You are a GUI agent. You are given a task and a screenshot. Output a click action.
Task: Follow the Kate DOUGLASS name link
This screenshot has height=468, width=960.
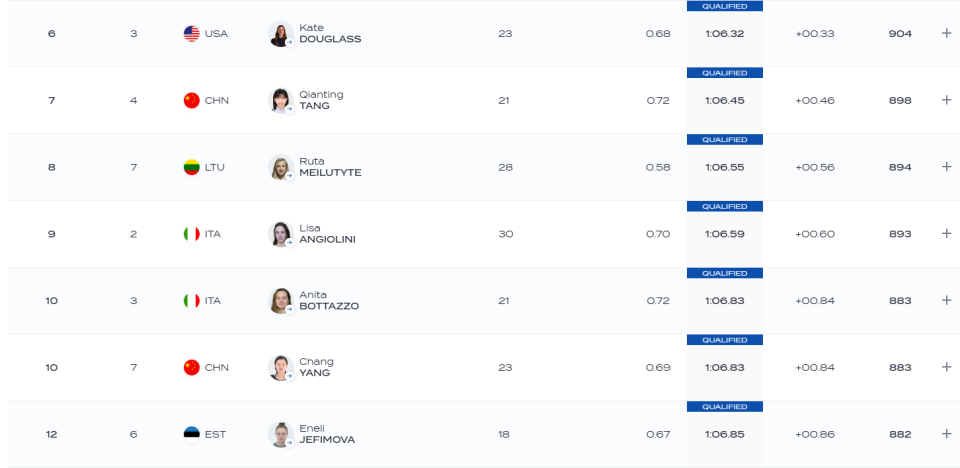tap(330, 34)
